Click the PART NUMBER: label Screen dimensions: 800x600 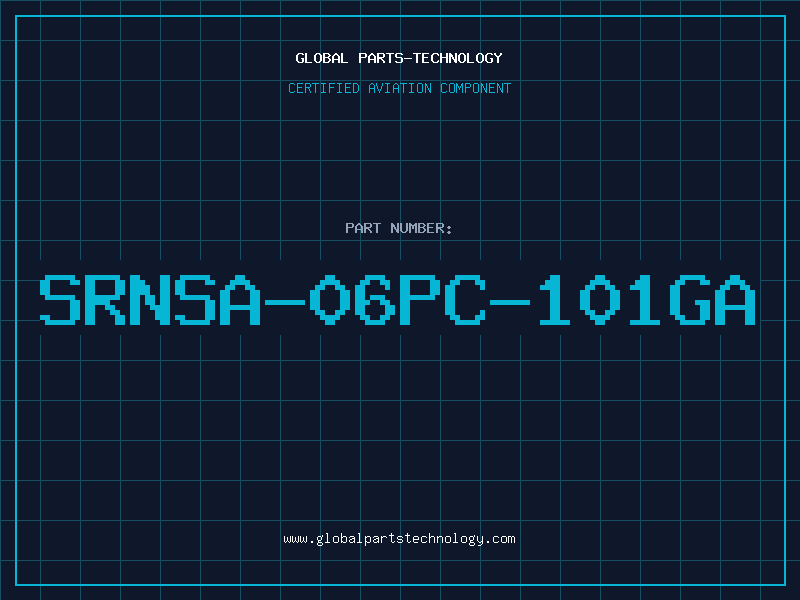(x=398, y=228)
